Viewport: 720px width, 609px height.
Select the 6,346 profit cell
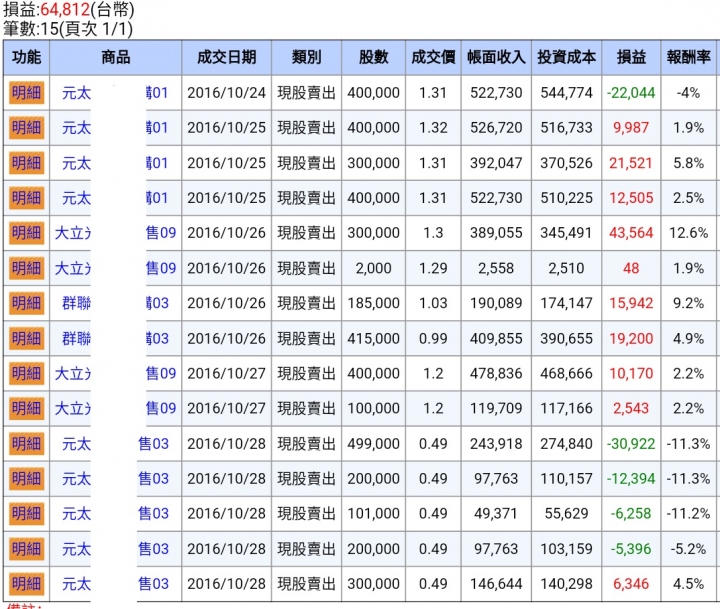pyautogui.click(x=631, y=584)
